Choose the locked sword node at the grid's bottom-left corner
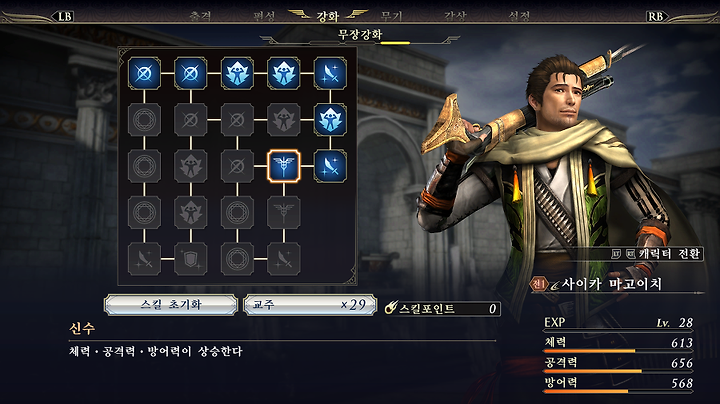 (144, 259)
